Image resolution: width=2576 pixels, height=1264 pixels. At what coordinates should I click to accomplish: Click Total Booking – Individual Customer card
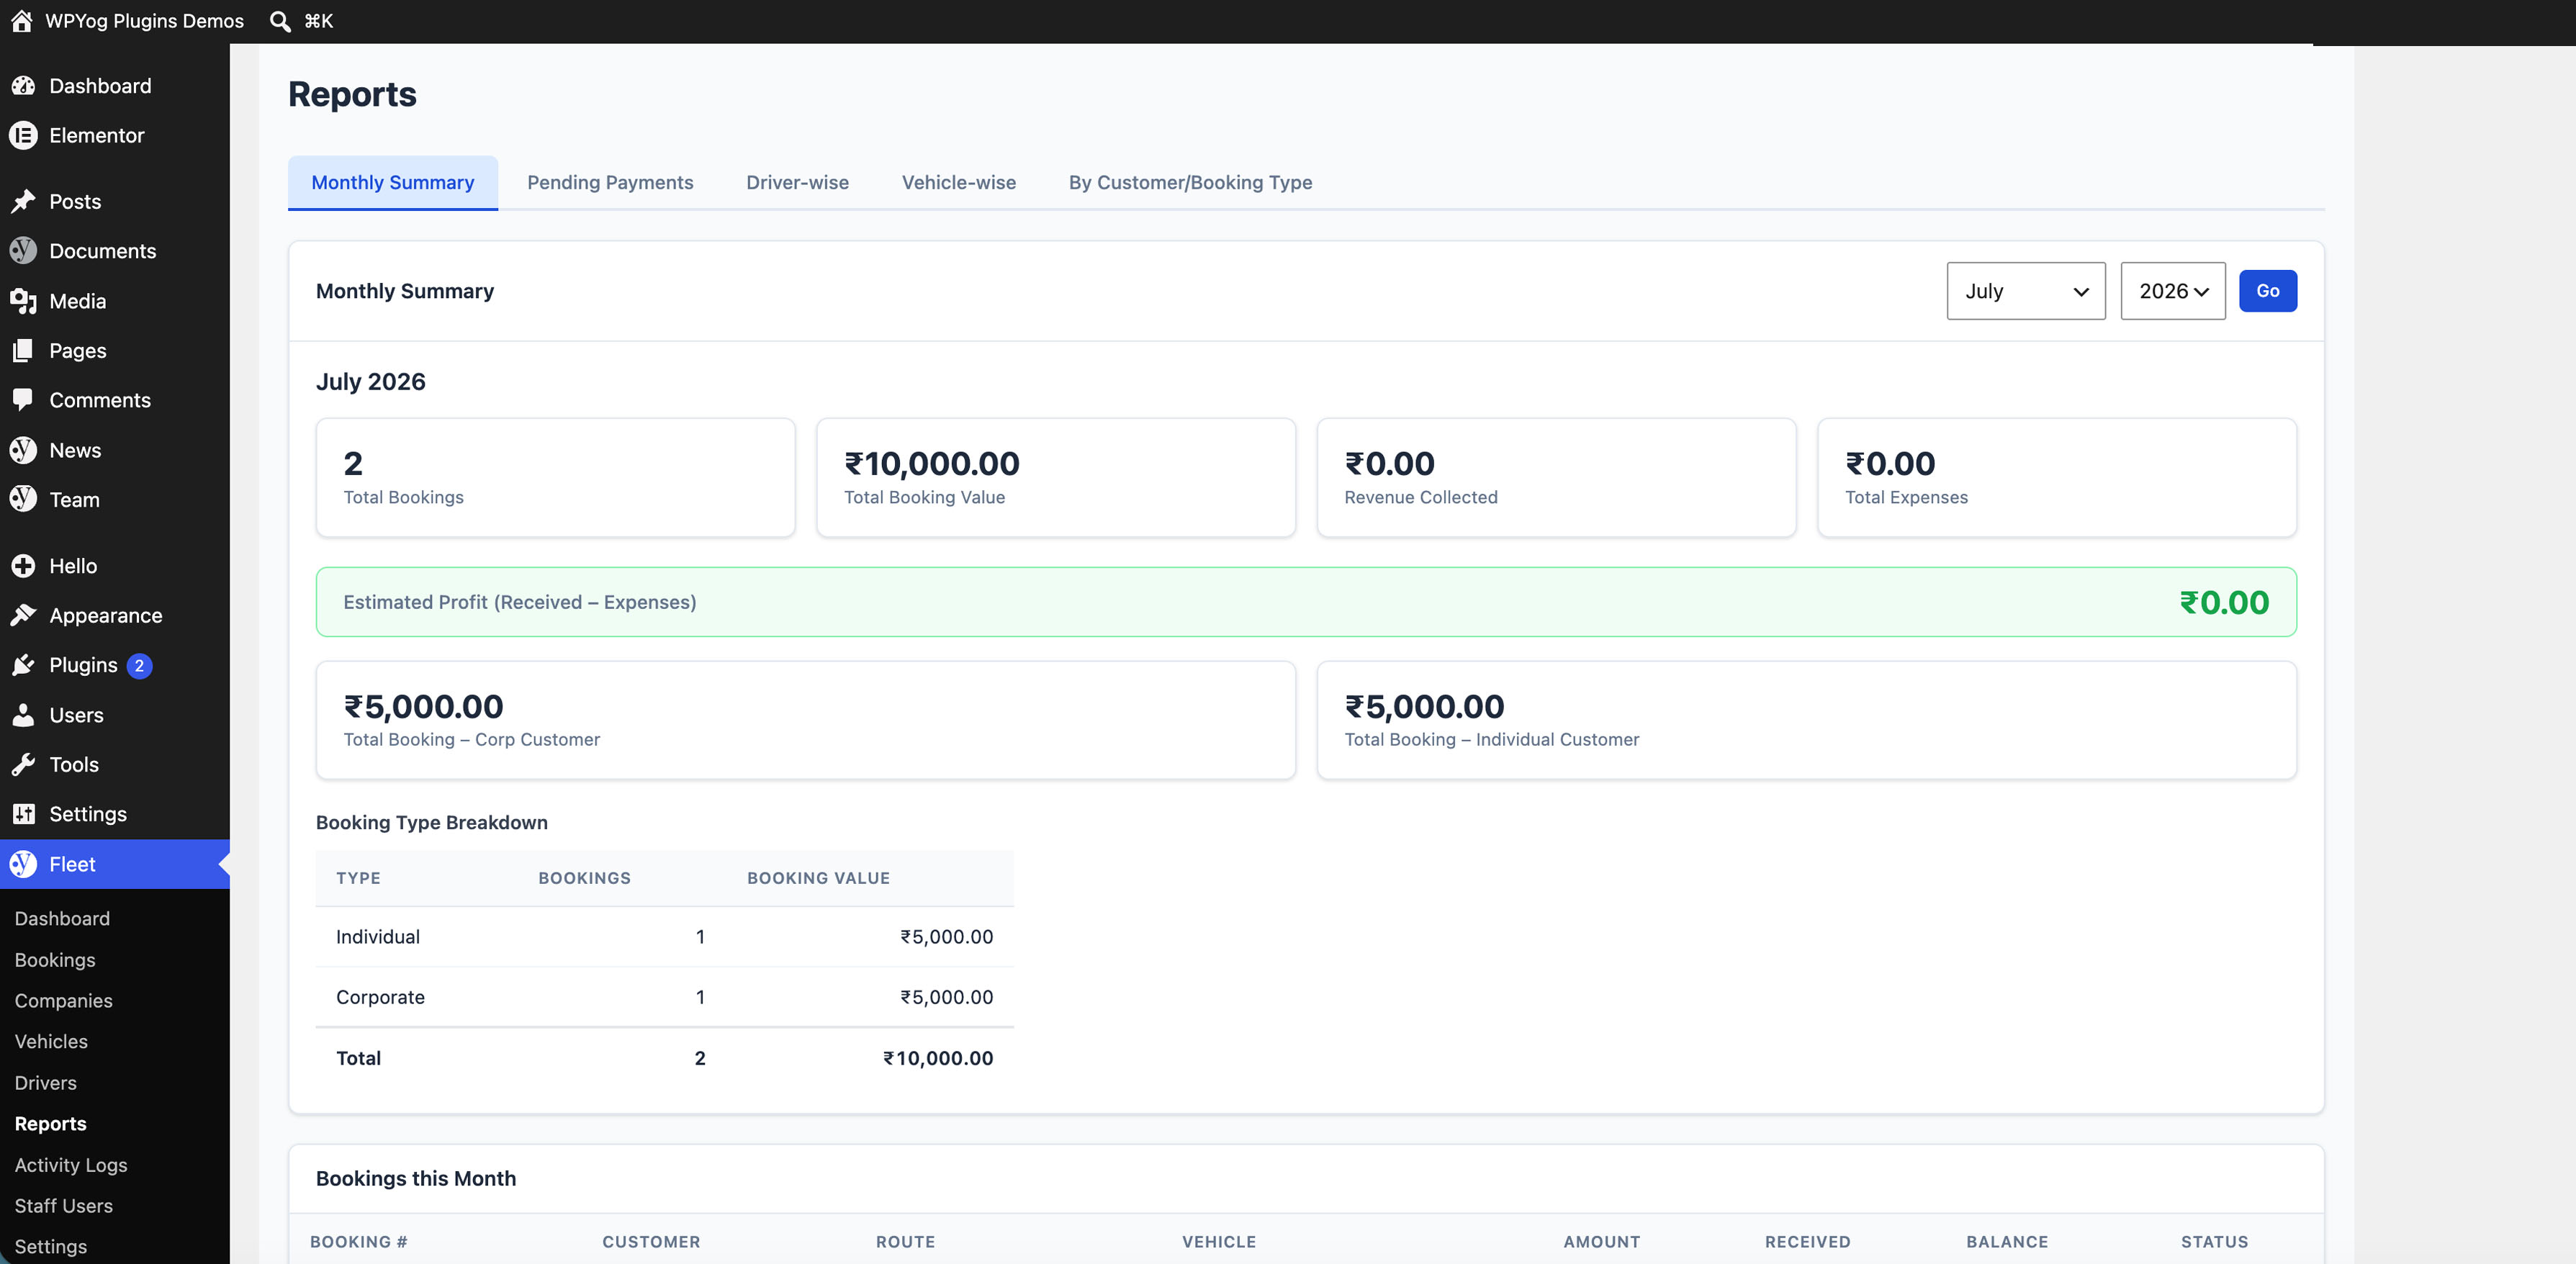[x=1806, y=720]
